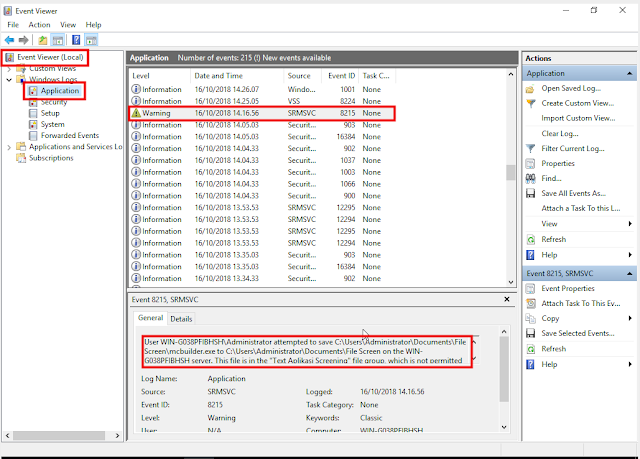
Task: Click Import Custom View... action
Action: click(578, 118)
